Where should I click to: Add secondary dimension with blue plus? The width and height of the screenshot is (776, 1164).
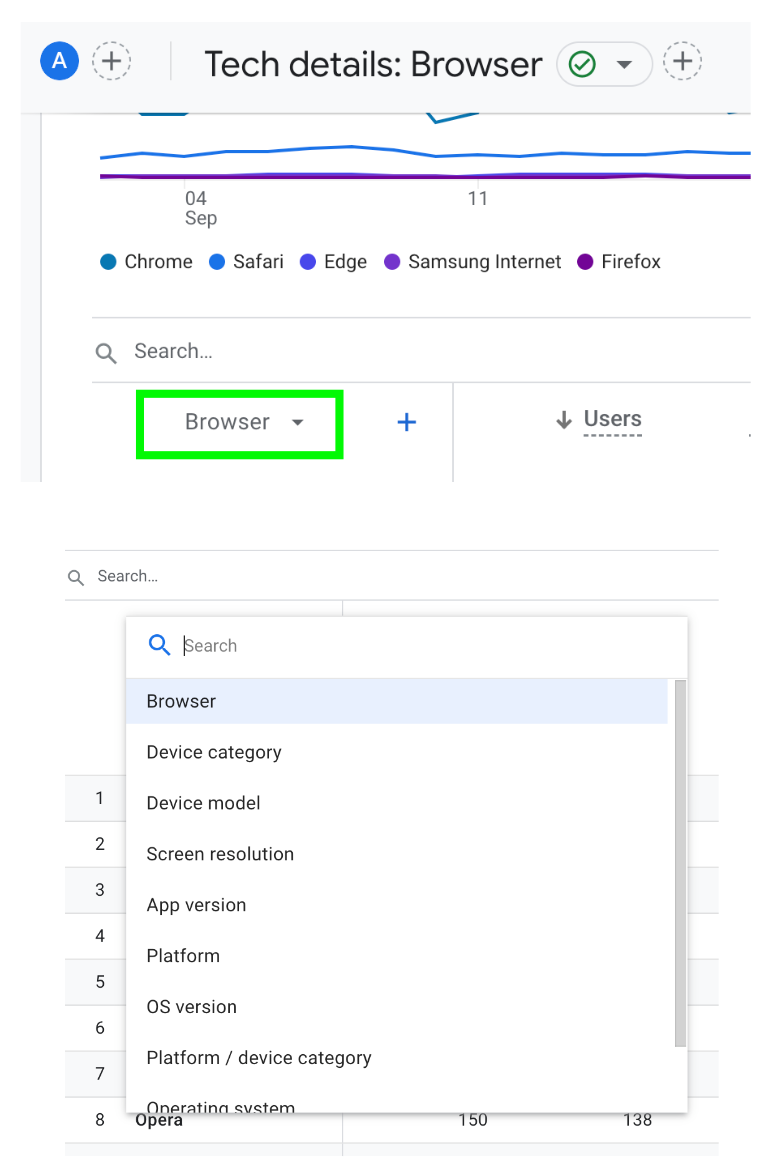coord(406,422)
